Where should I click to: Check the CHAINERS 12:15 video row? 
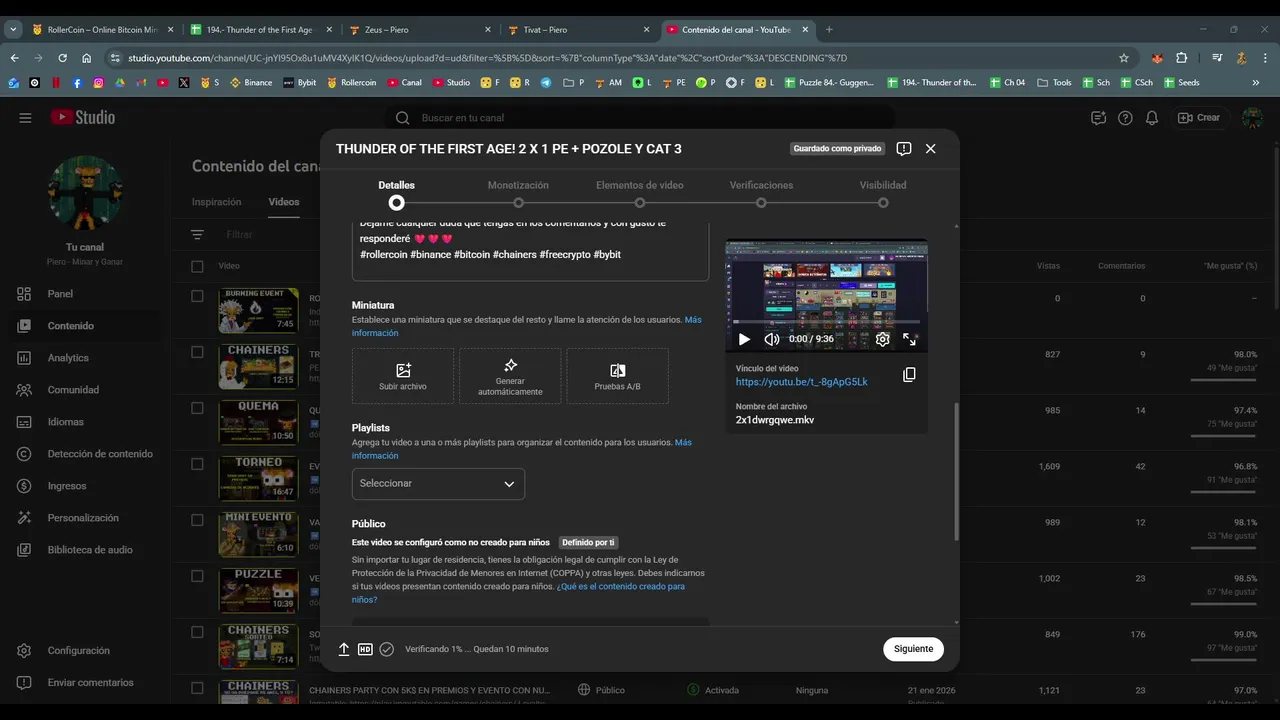(197, 352)
